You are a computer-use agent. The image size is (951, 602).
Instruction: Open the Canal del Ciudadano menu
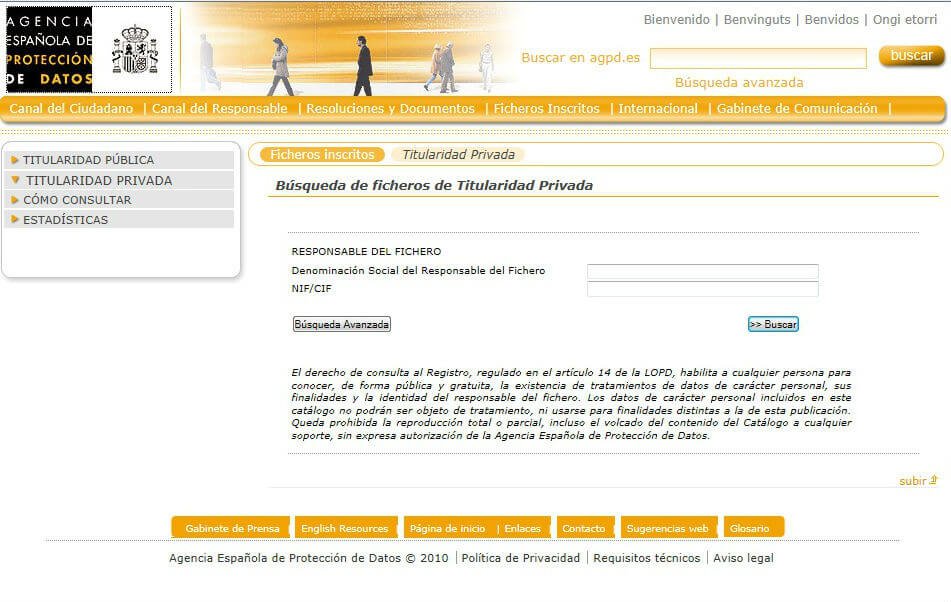pyautogui.click(x=71, y=109)
